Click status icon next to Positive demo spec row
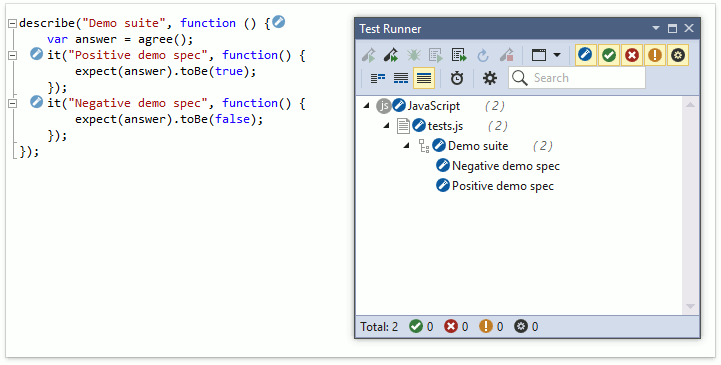Image resolution: width=721 pixels, height=365 pixels. (443, 186)
